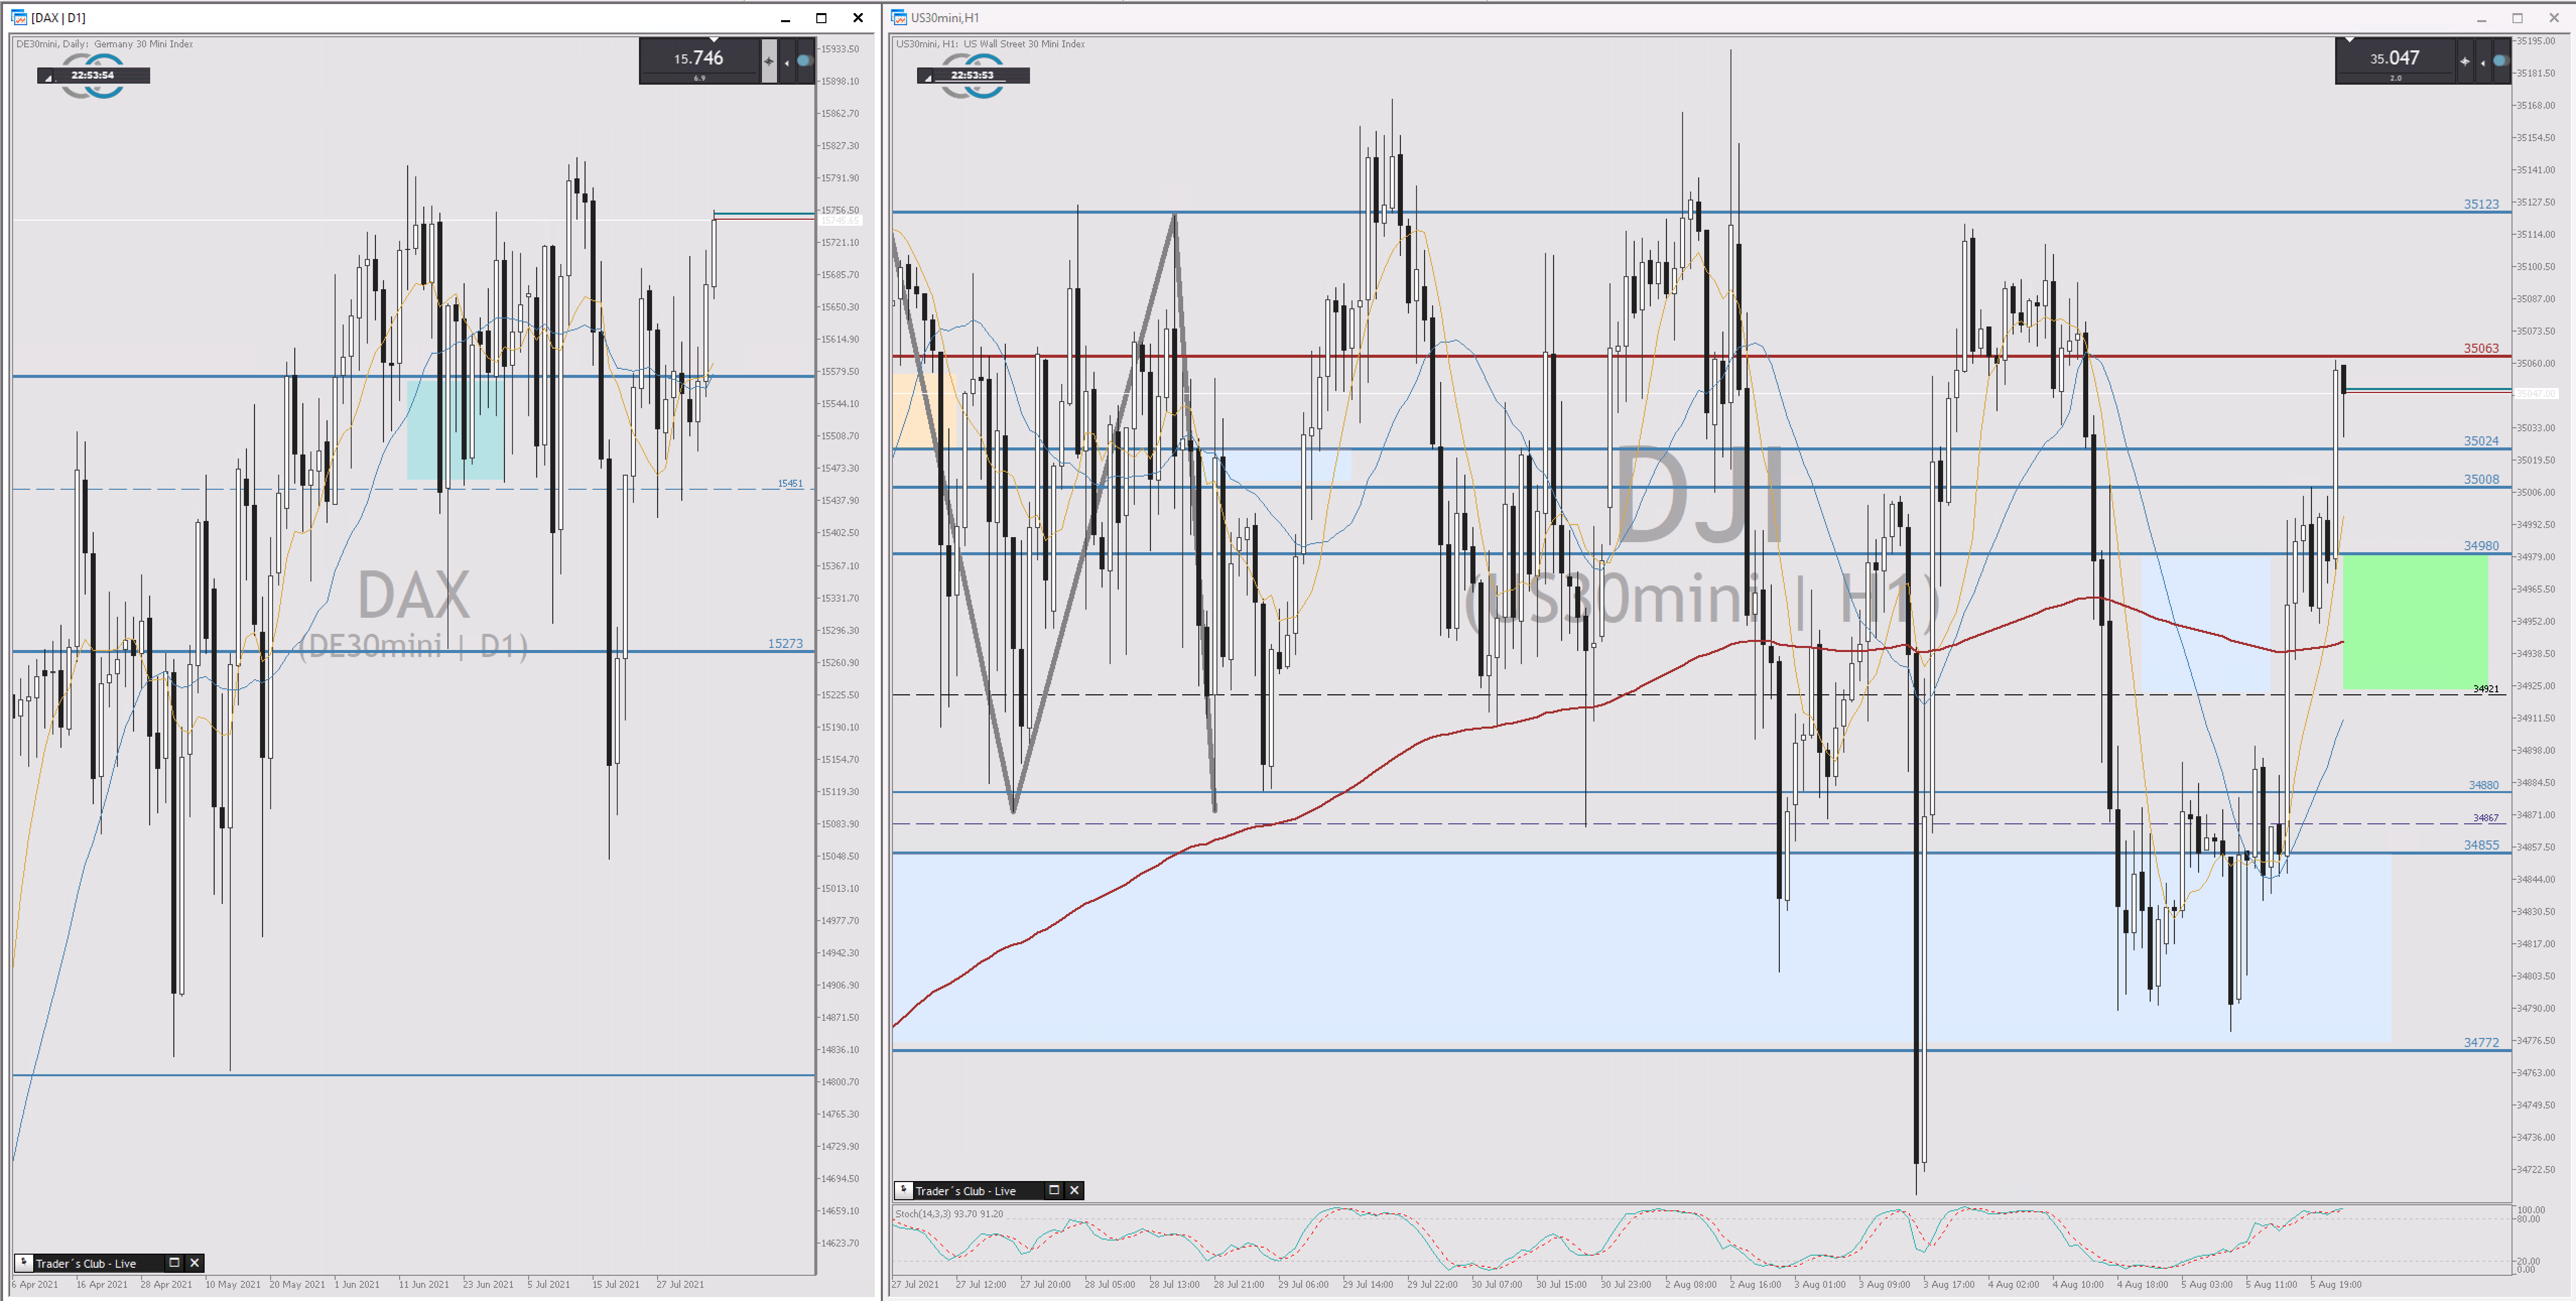Click the 15451 dashed level label
Screen dimensions: 2576x1301
tap(790, 483)
